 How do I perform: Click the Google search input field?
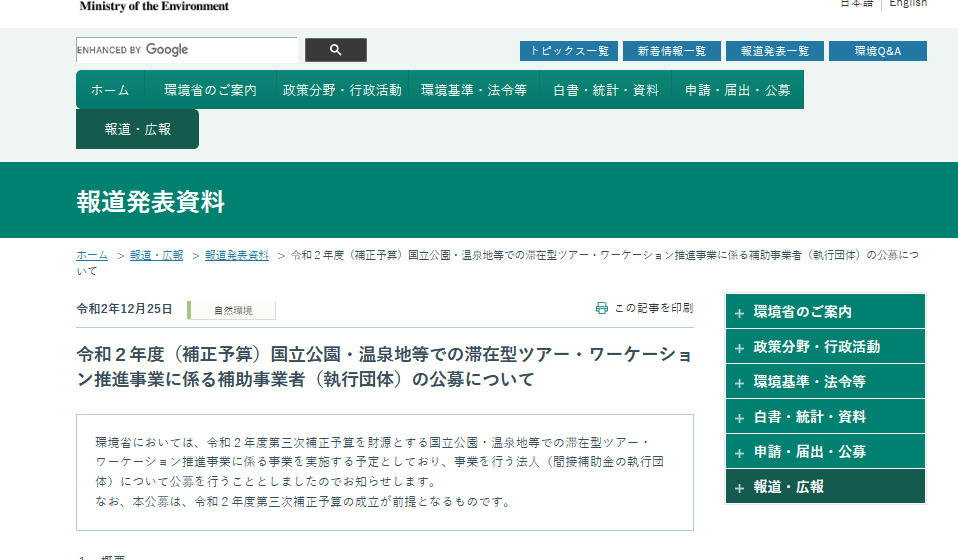click(187, 50)
